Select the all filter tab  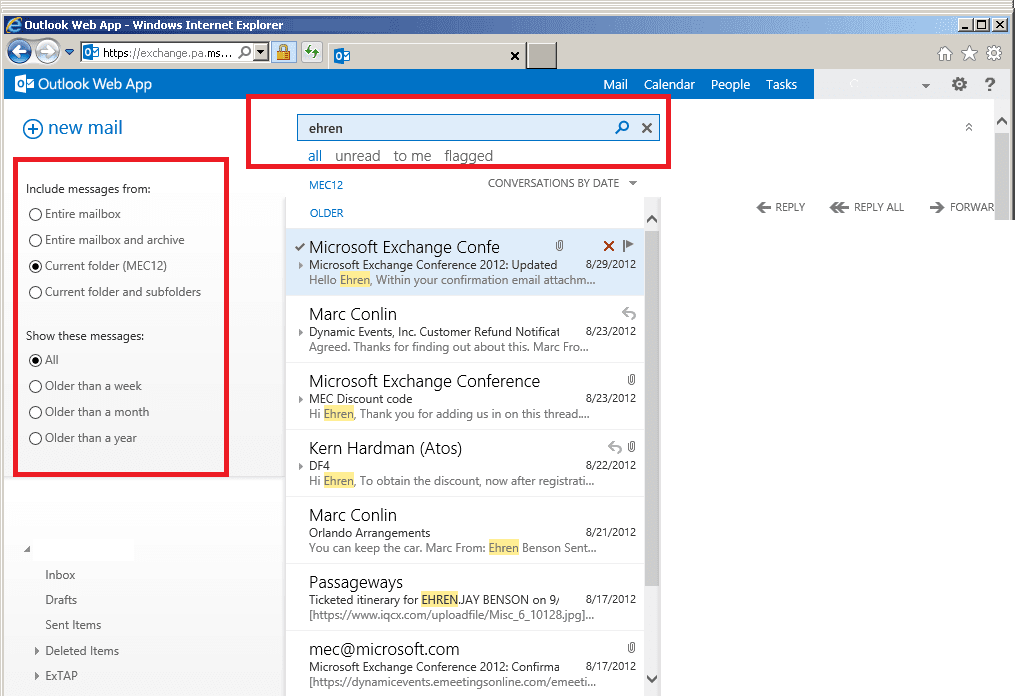coord(315,156)
